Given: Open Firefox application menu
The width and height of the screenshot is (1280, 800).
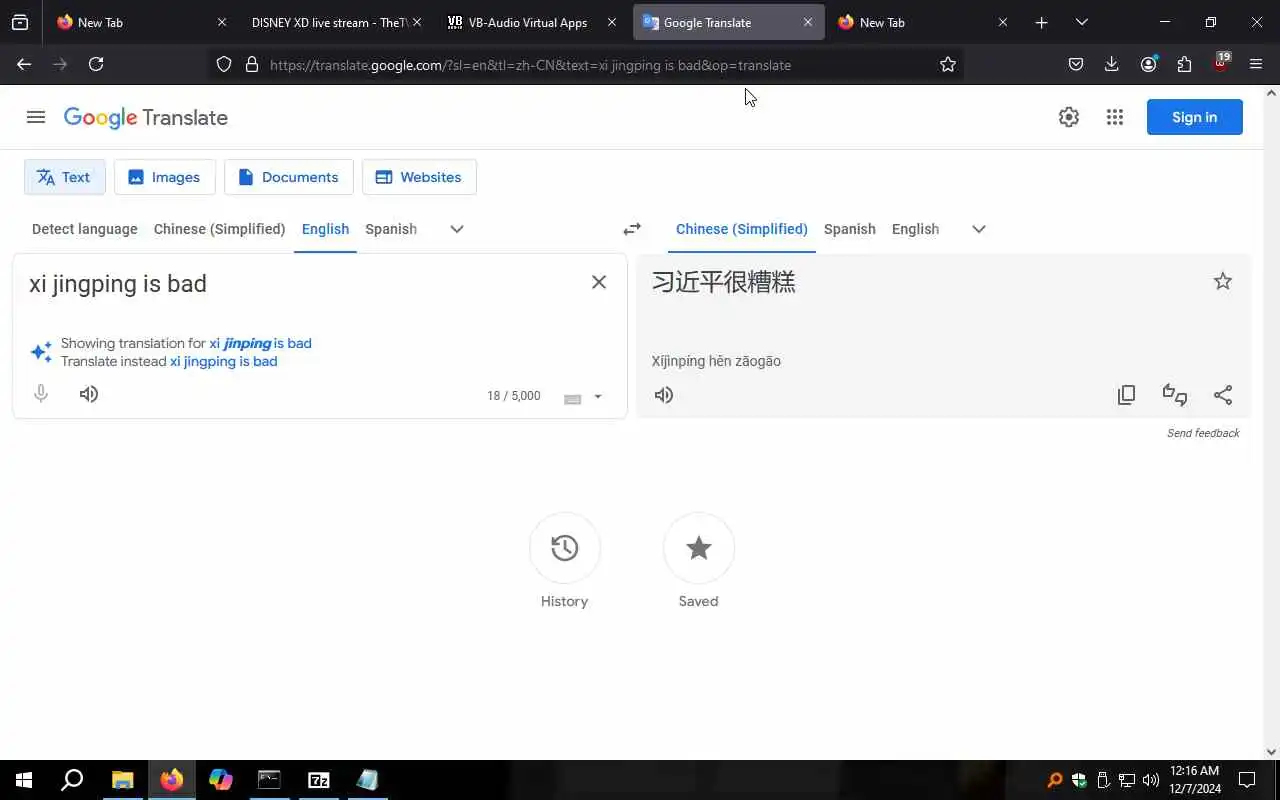Looking at the screenshot, I should click(1256, 64).
